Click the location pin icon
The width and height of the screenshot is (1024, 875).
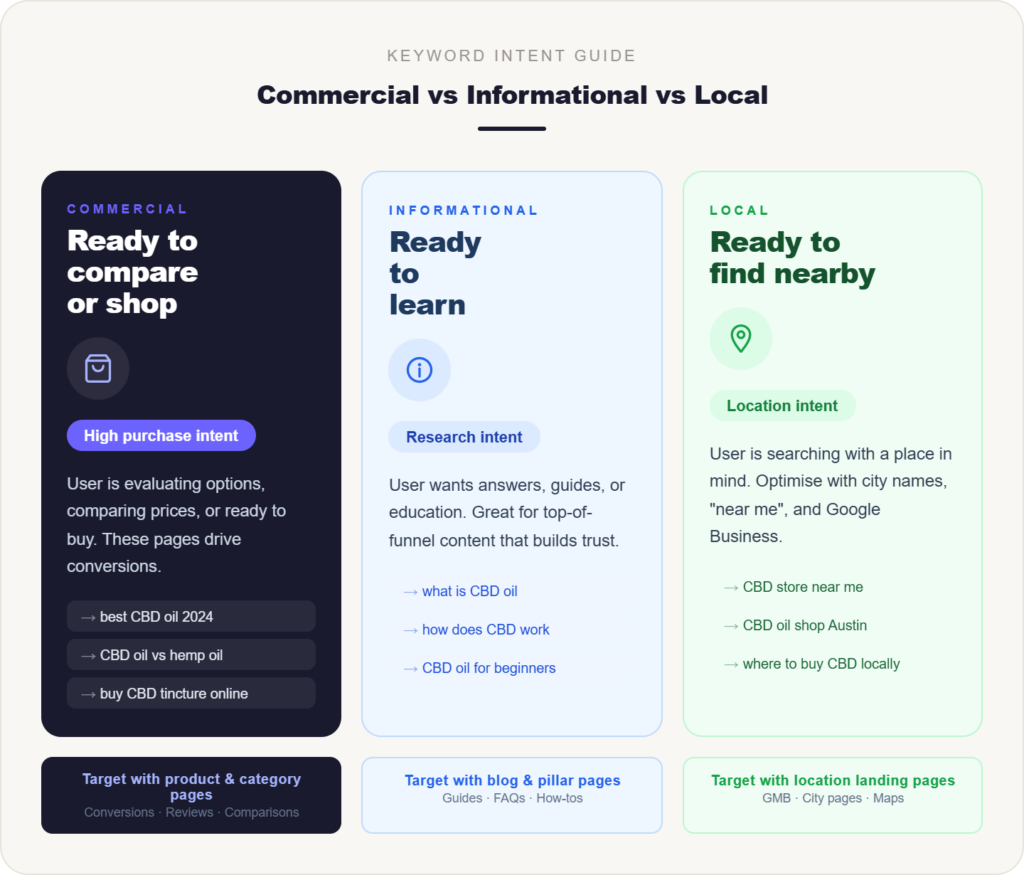[x=741, y=338]
